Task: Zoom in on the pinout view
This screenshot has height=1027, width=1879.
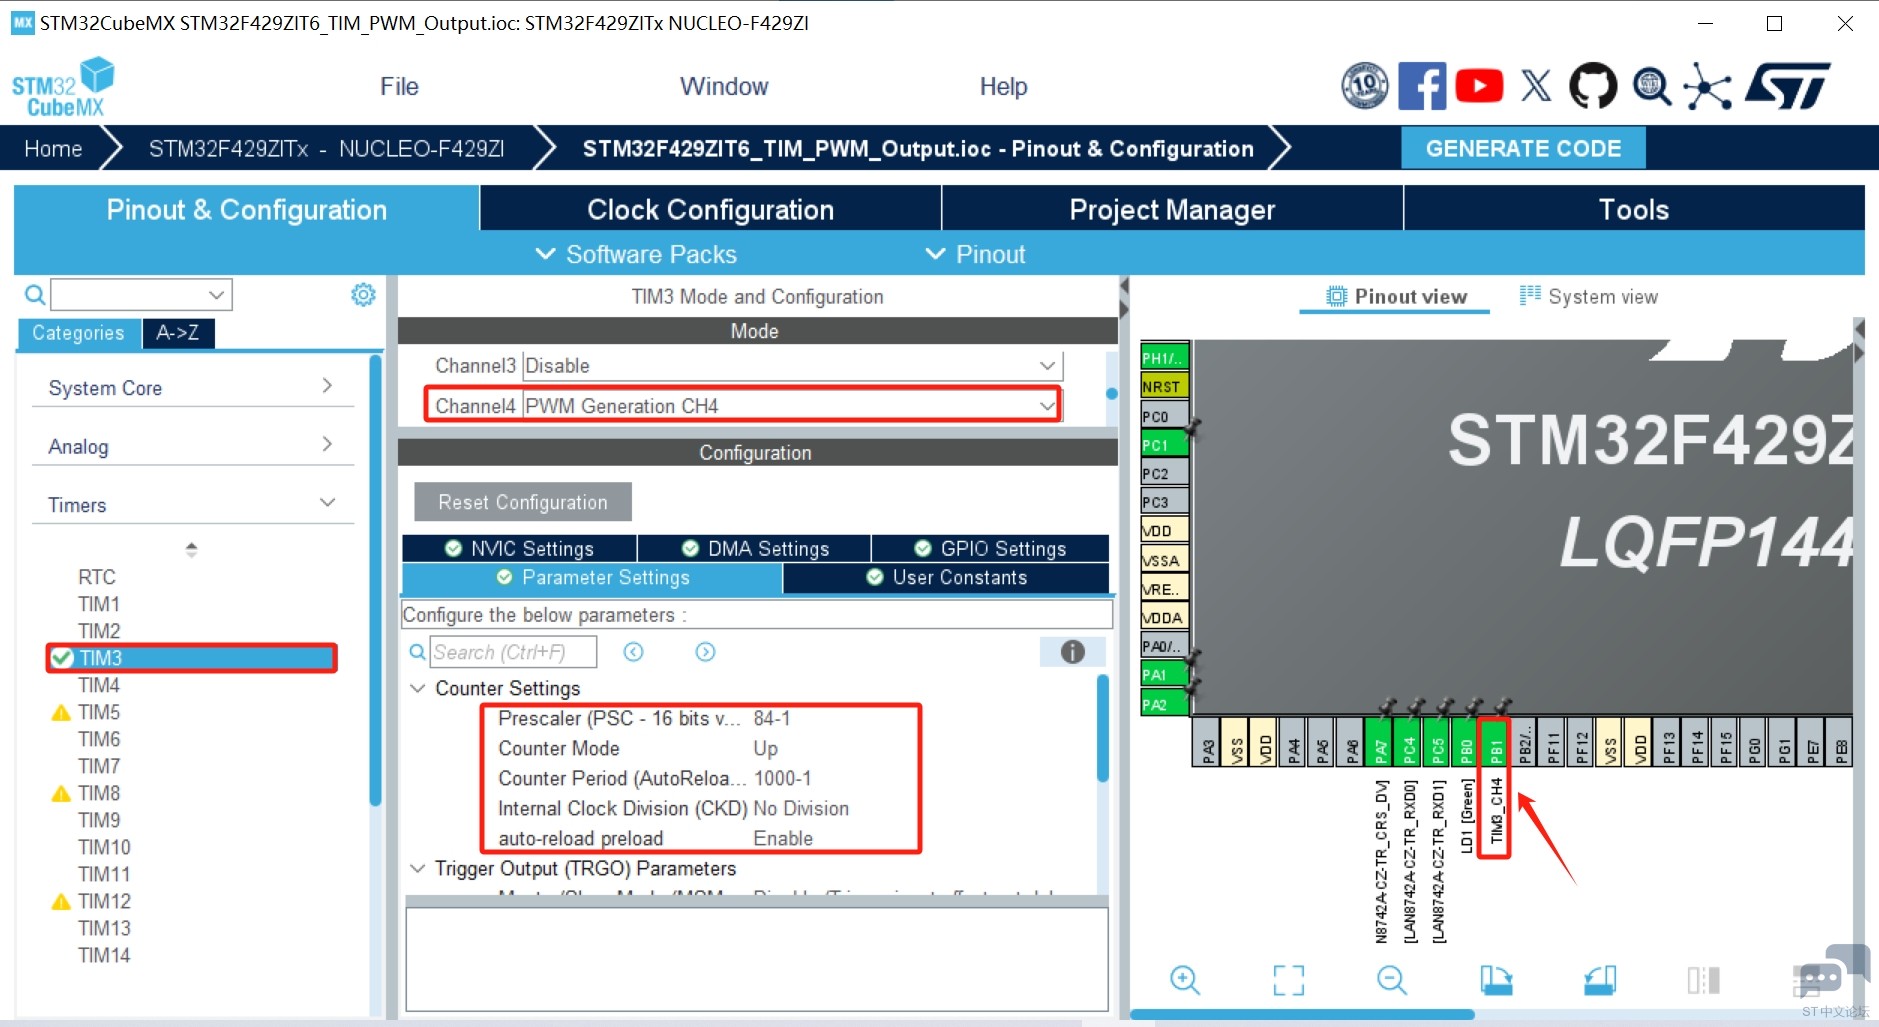Action: [x=1185, y=980]
